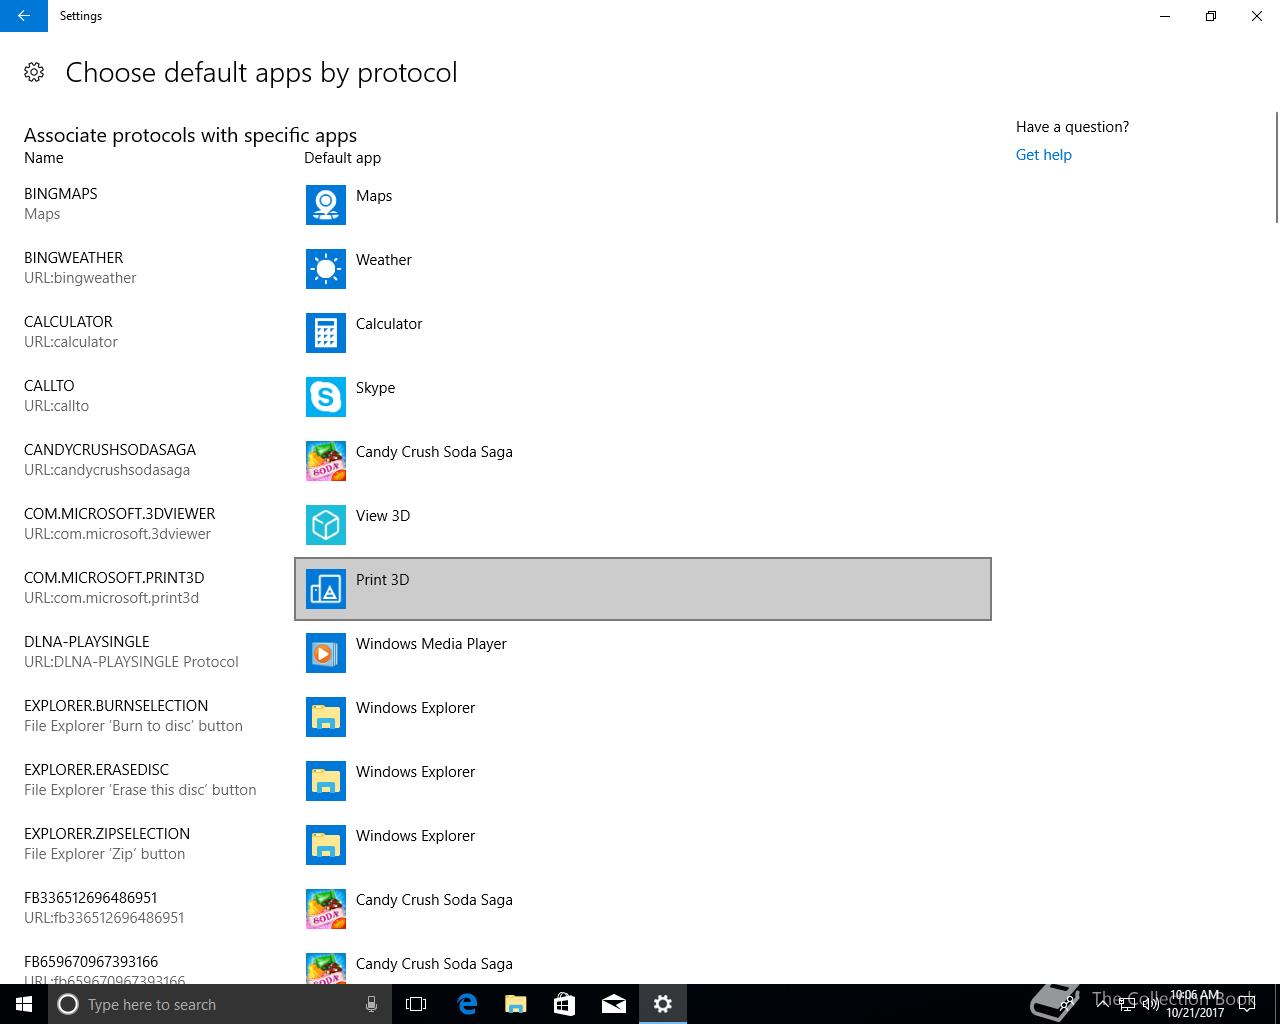Click Candy Crush icon in FB659670967393166 row

click(x=326, y=968)
